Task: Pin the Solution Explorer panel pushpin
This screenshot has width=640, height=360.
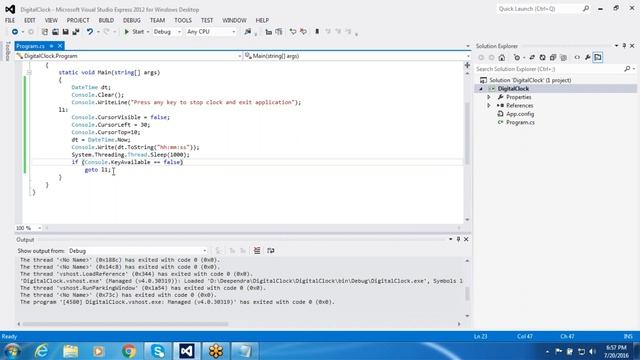Action: pyautogui.click(x=624, y=46)
